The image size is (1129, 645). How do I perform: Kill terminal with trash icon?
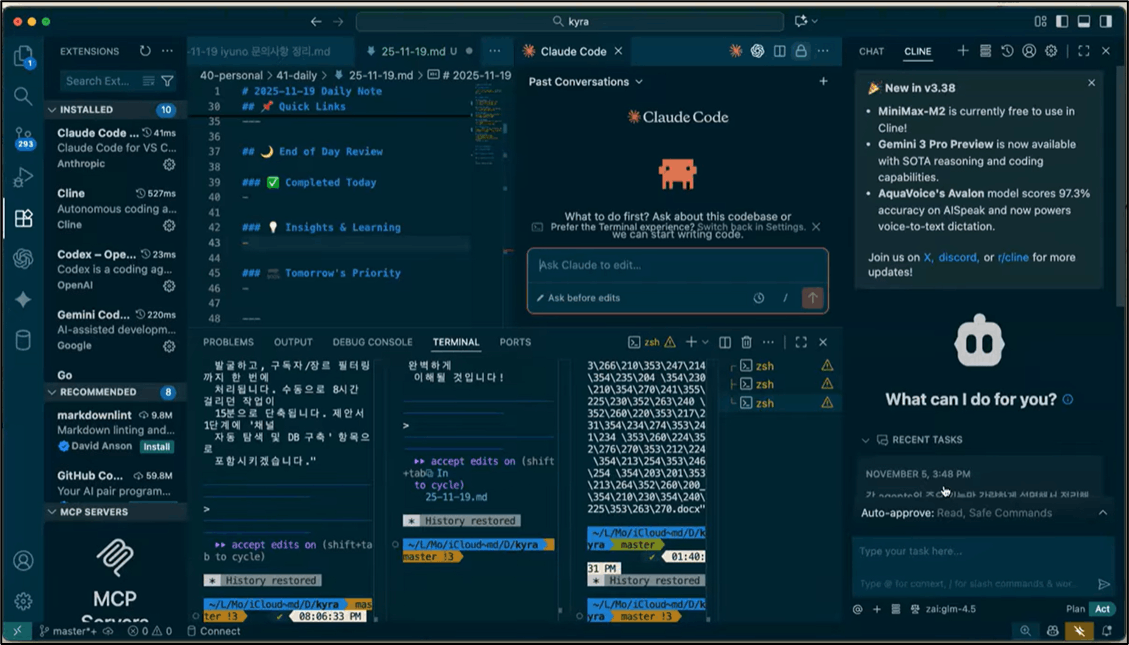click(x=747, y=342)
